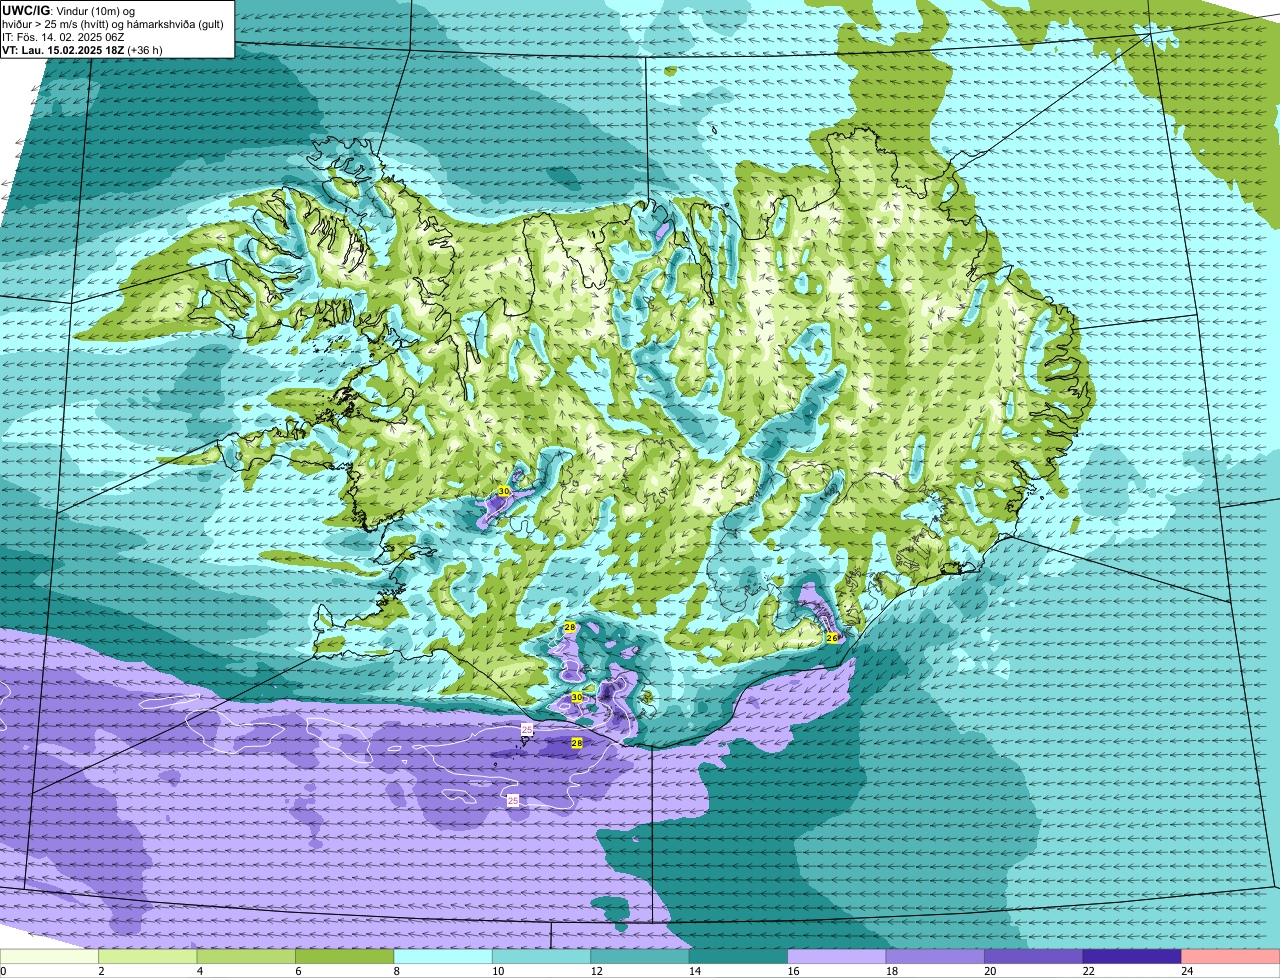
Task: Click the legend tick label "22"
Action: [1087, 971]
